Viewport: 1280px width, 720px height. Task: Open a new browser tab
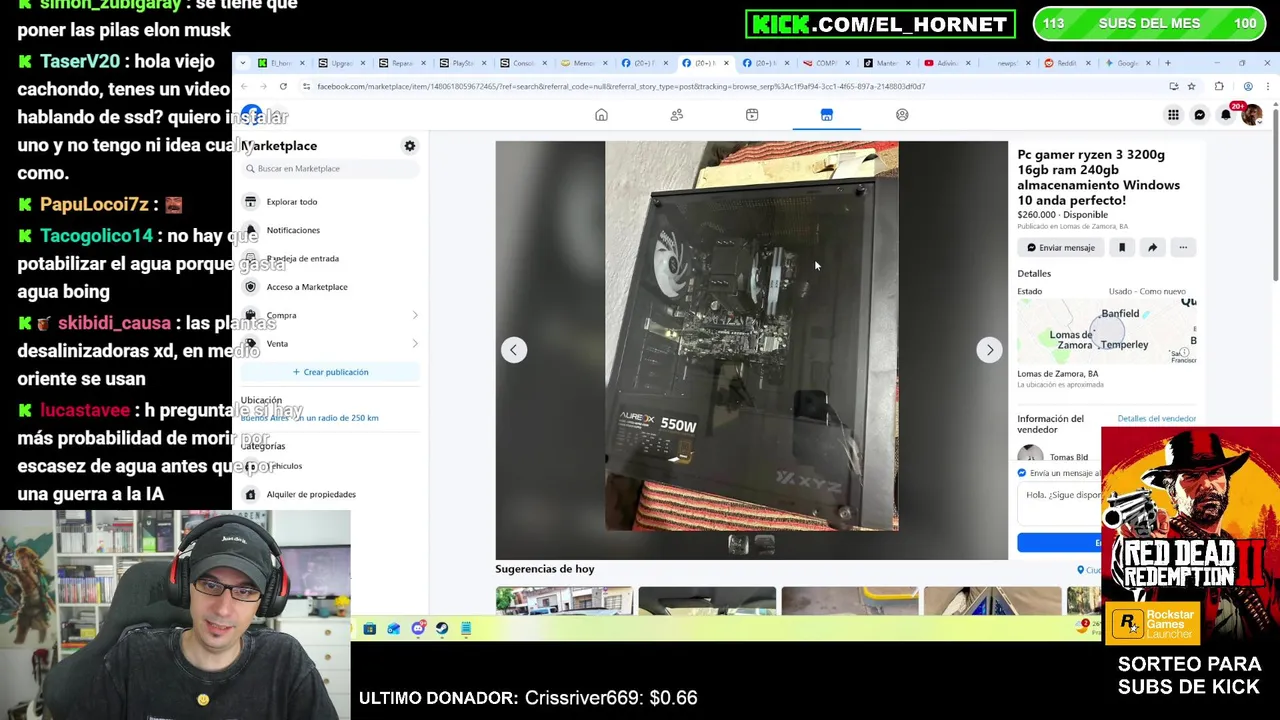pos(1167,63)
